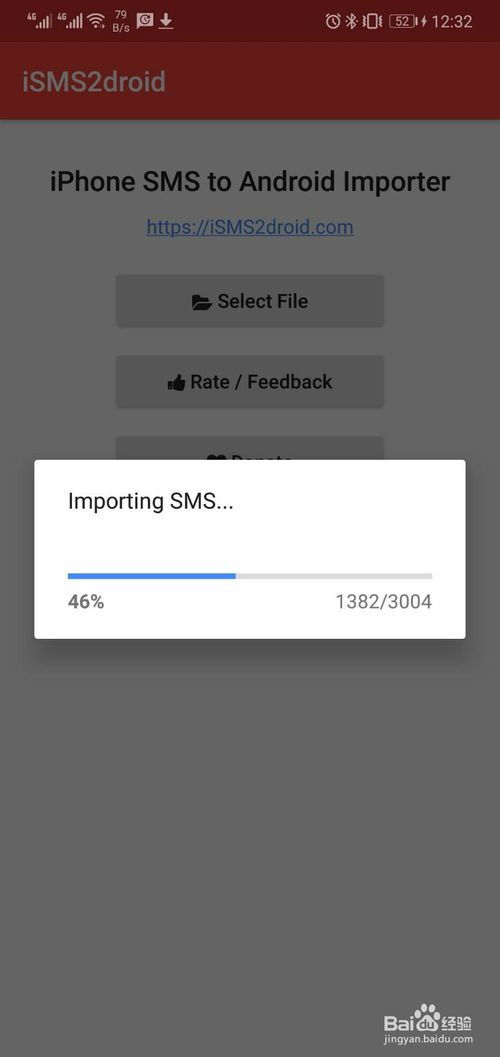Tap the Wi-Fi signal status icon

pyautogui.click(x=96, y=22)
